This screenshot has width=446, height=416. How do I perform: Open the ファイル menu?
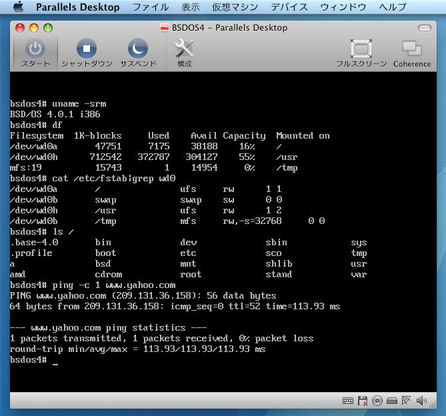(x=151, y=7)
